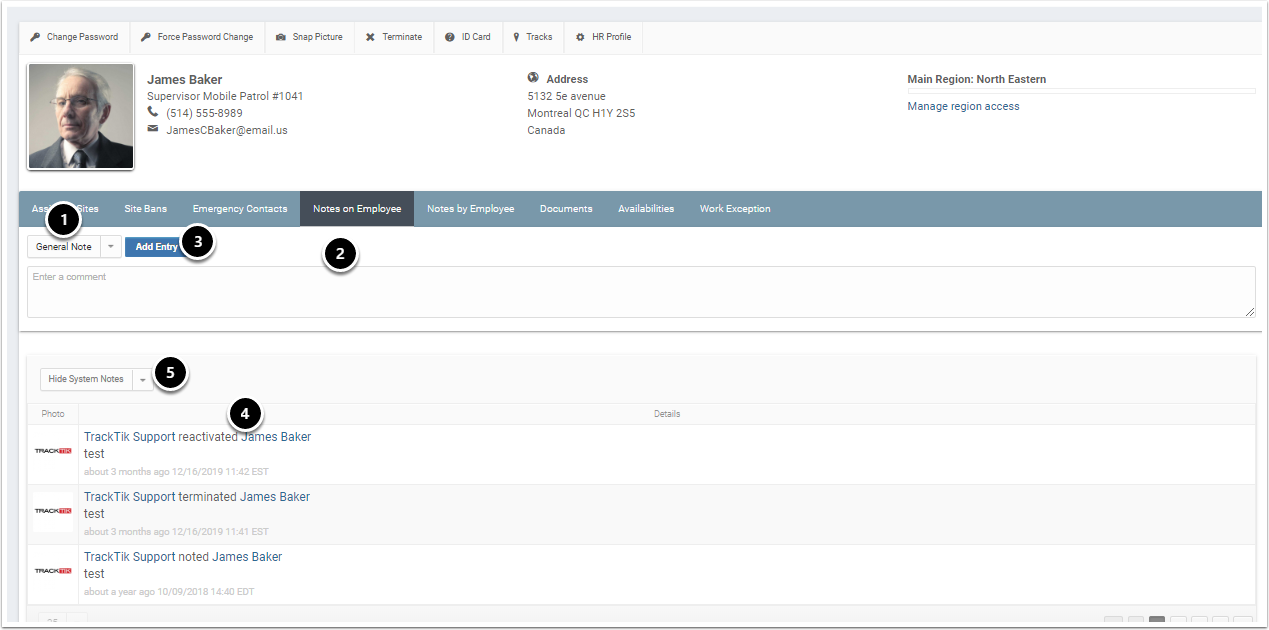Click the (514) 555-8989 phone number

click(204, 113)
